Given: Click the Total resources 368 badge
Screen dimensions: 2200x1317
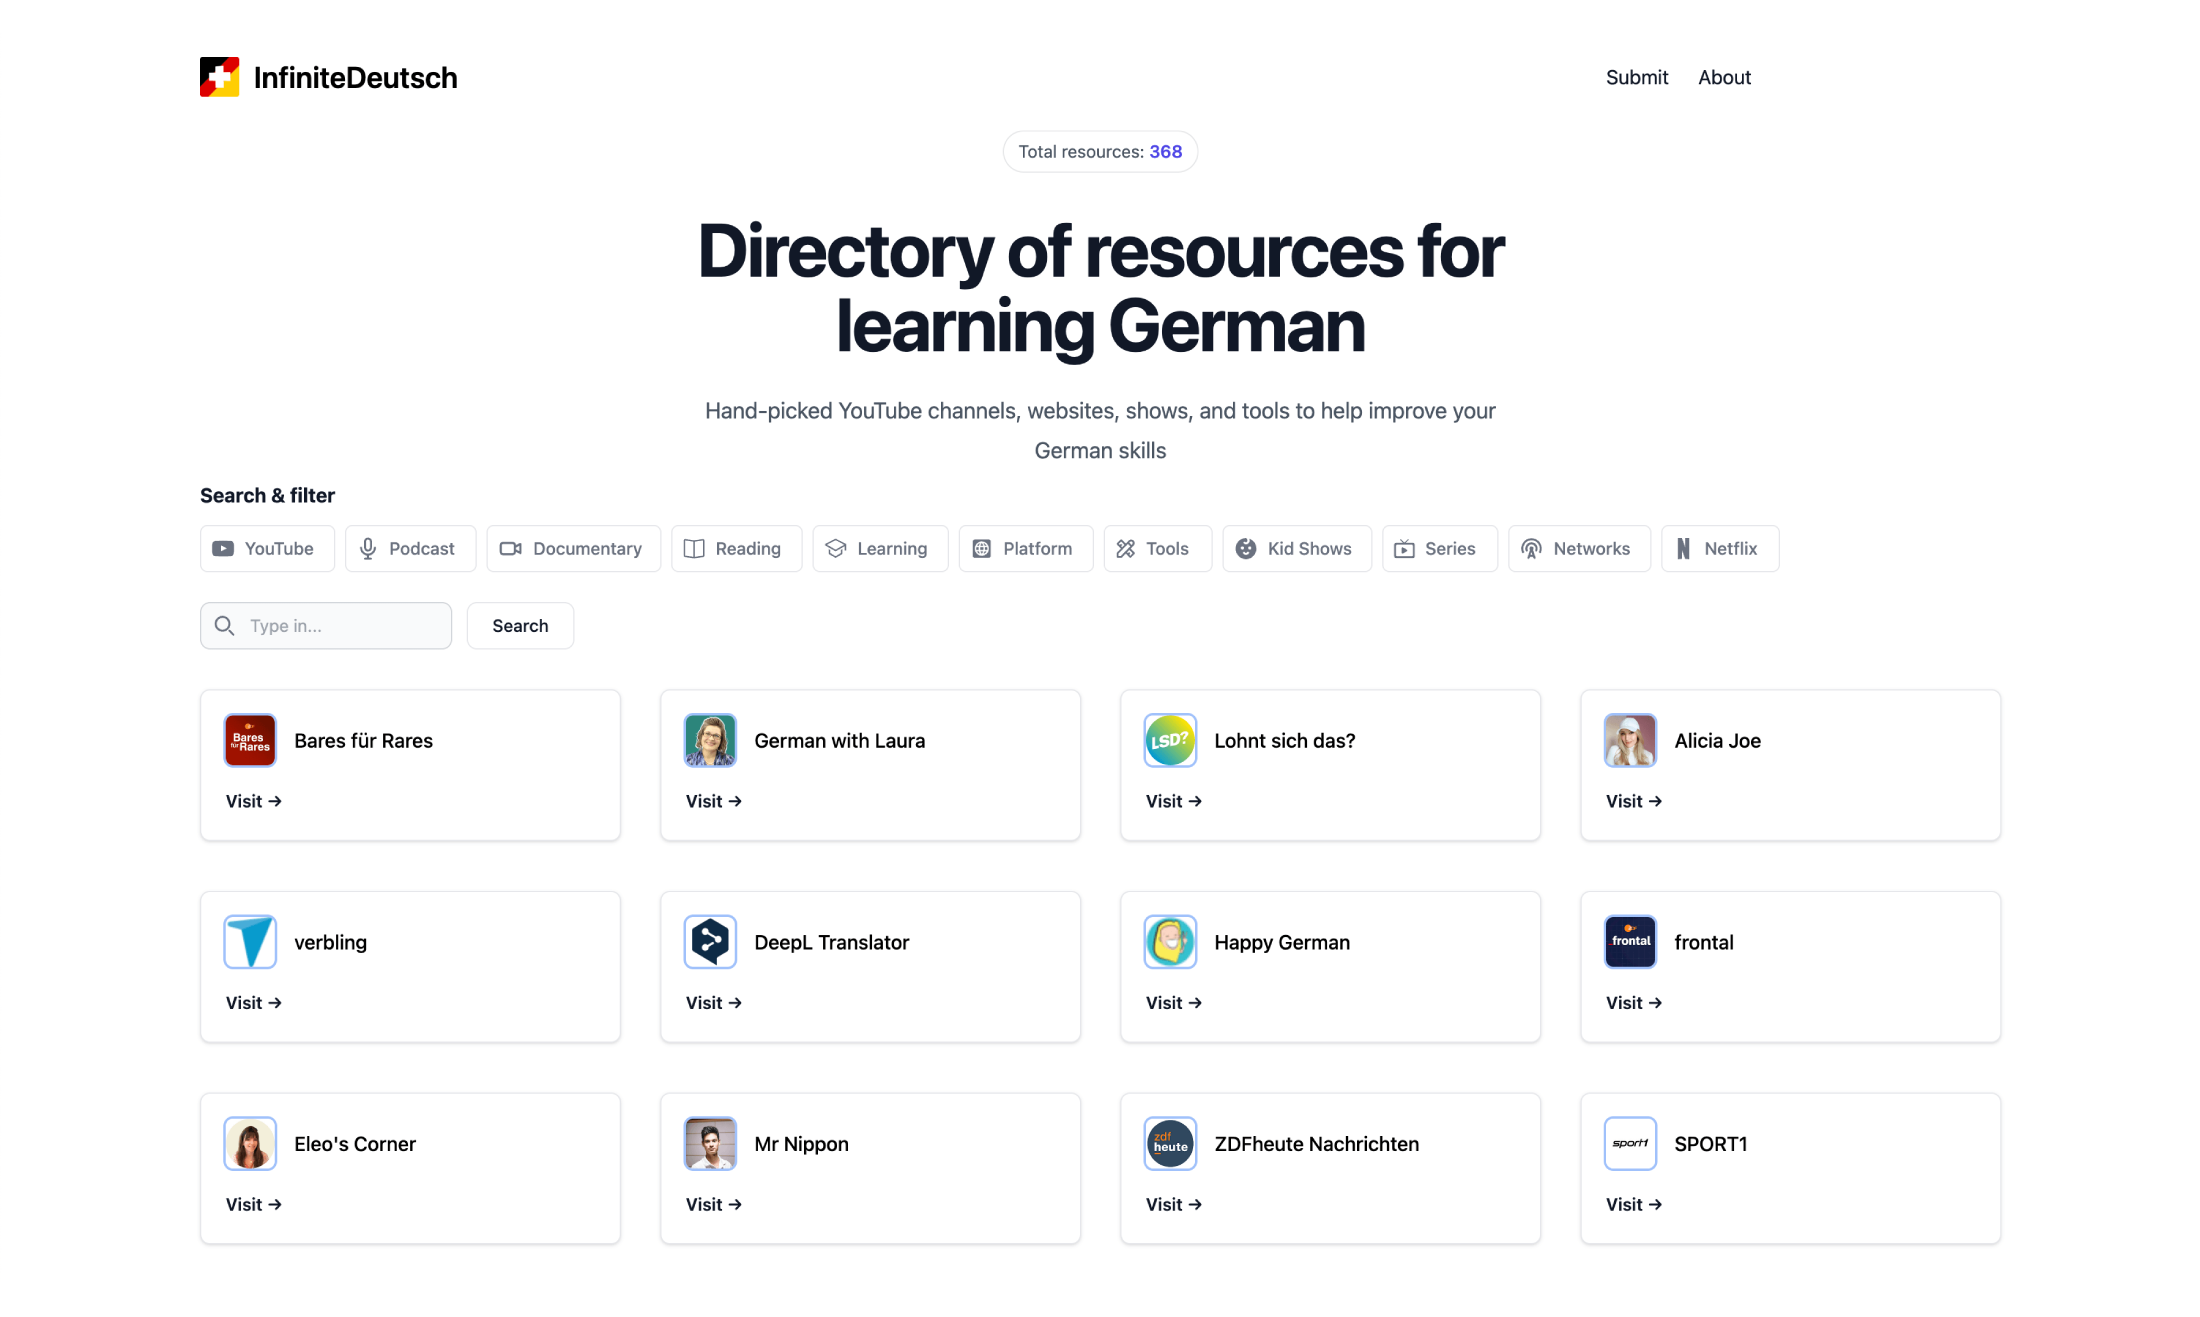Looking at the screenshot, I should point(1100,152).
